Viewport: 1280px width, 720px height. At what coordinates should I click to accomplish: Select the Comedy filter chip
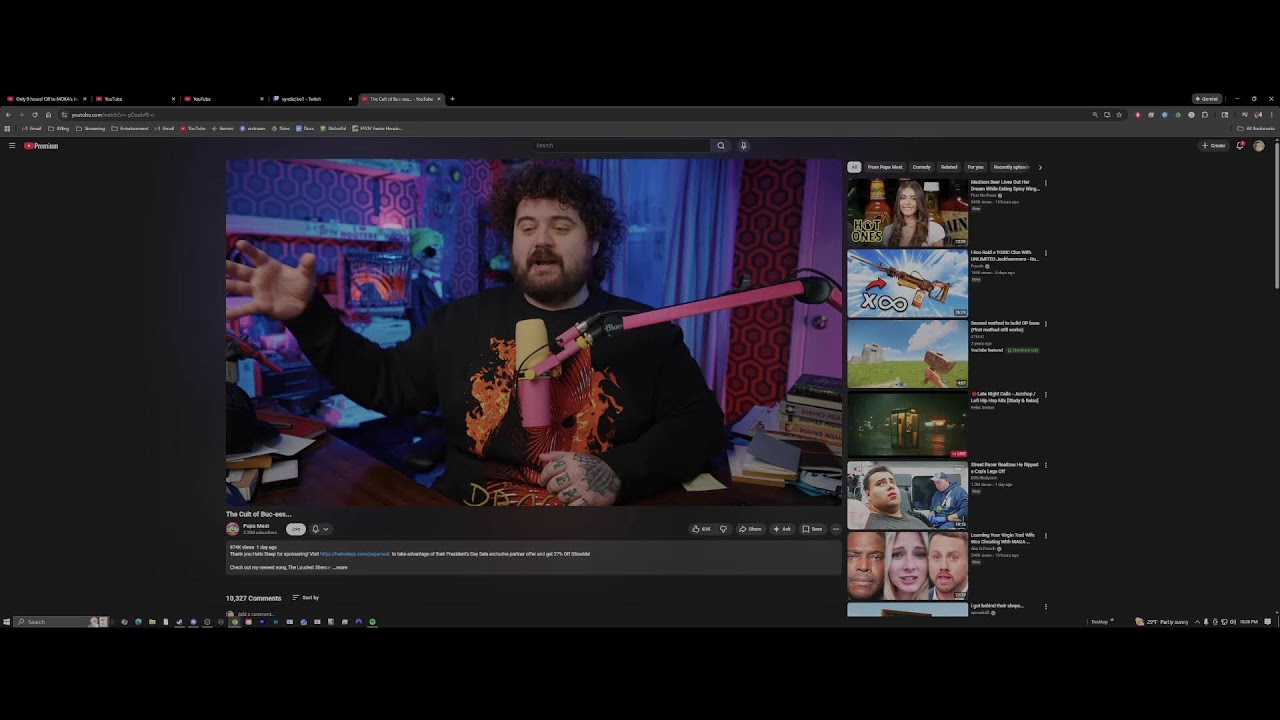(922, 167)
